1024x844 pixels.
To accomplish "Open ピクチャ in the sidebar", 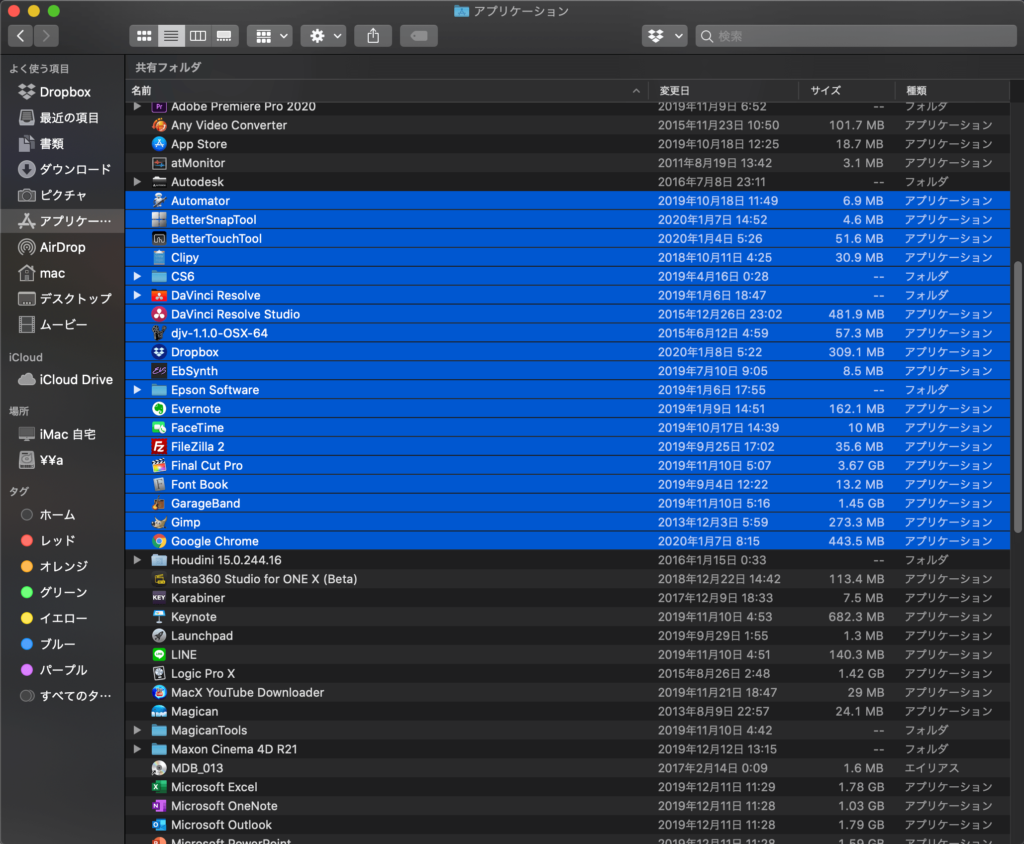I will pyautogui.click(x=63, y=195).
